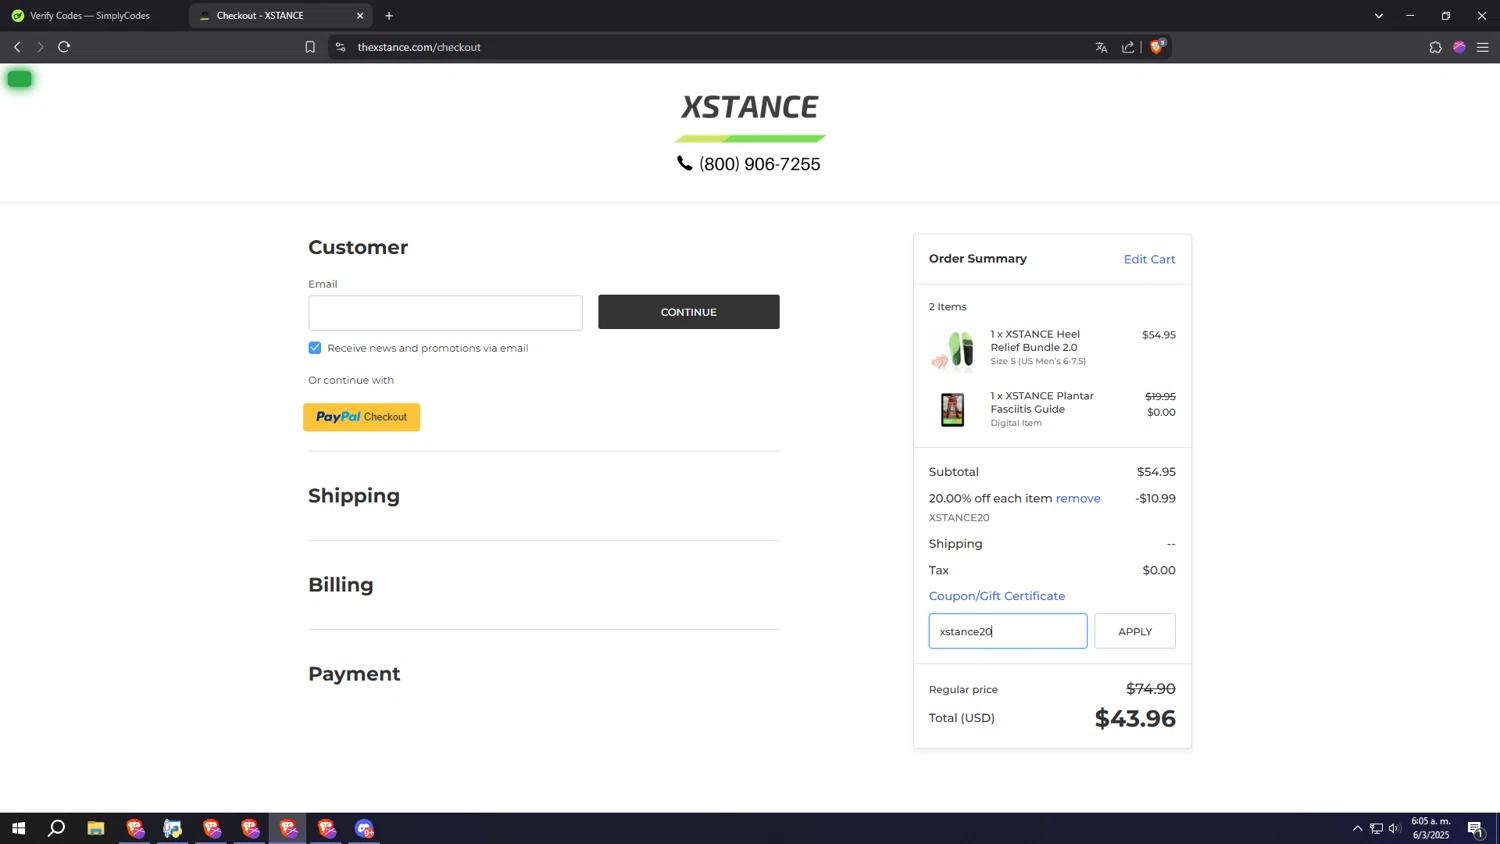Click the 'Payment' section heading

pos(354,674)
